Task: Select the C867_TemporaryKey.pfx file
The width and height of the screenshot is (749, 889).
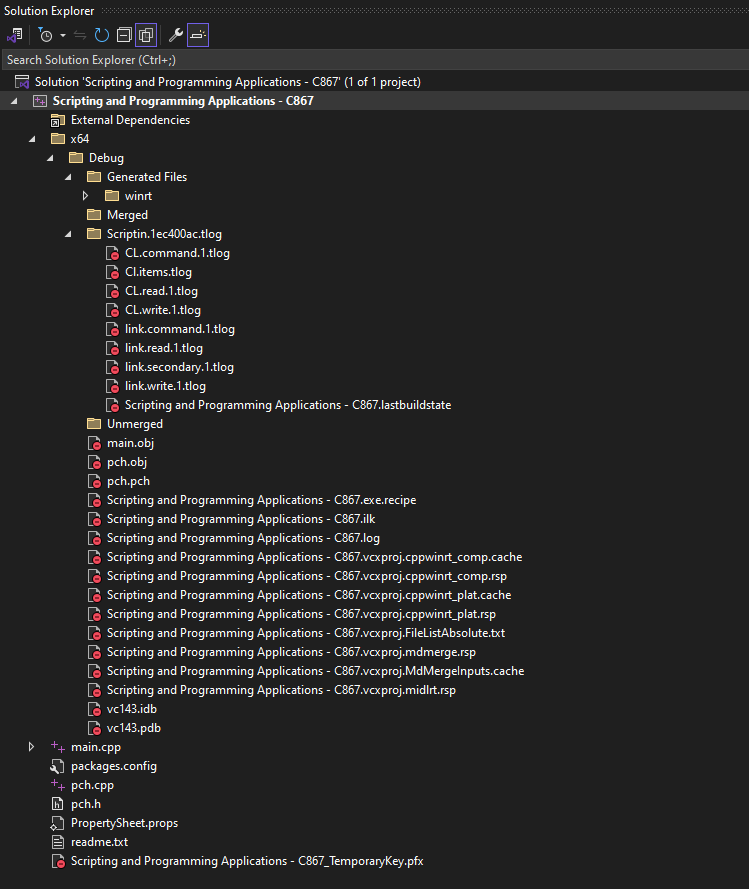Action: coord(247,861)
